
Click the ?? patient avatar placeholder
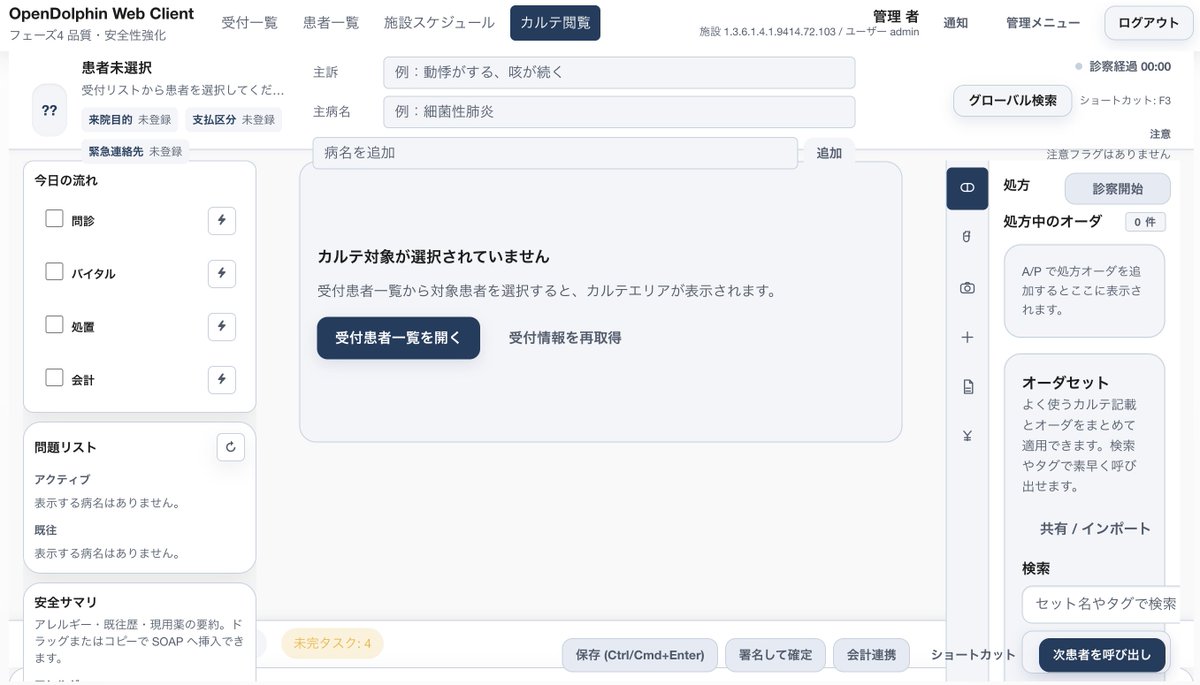49,110
